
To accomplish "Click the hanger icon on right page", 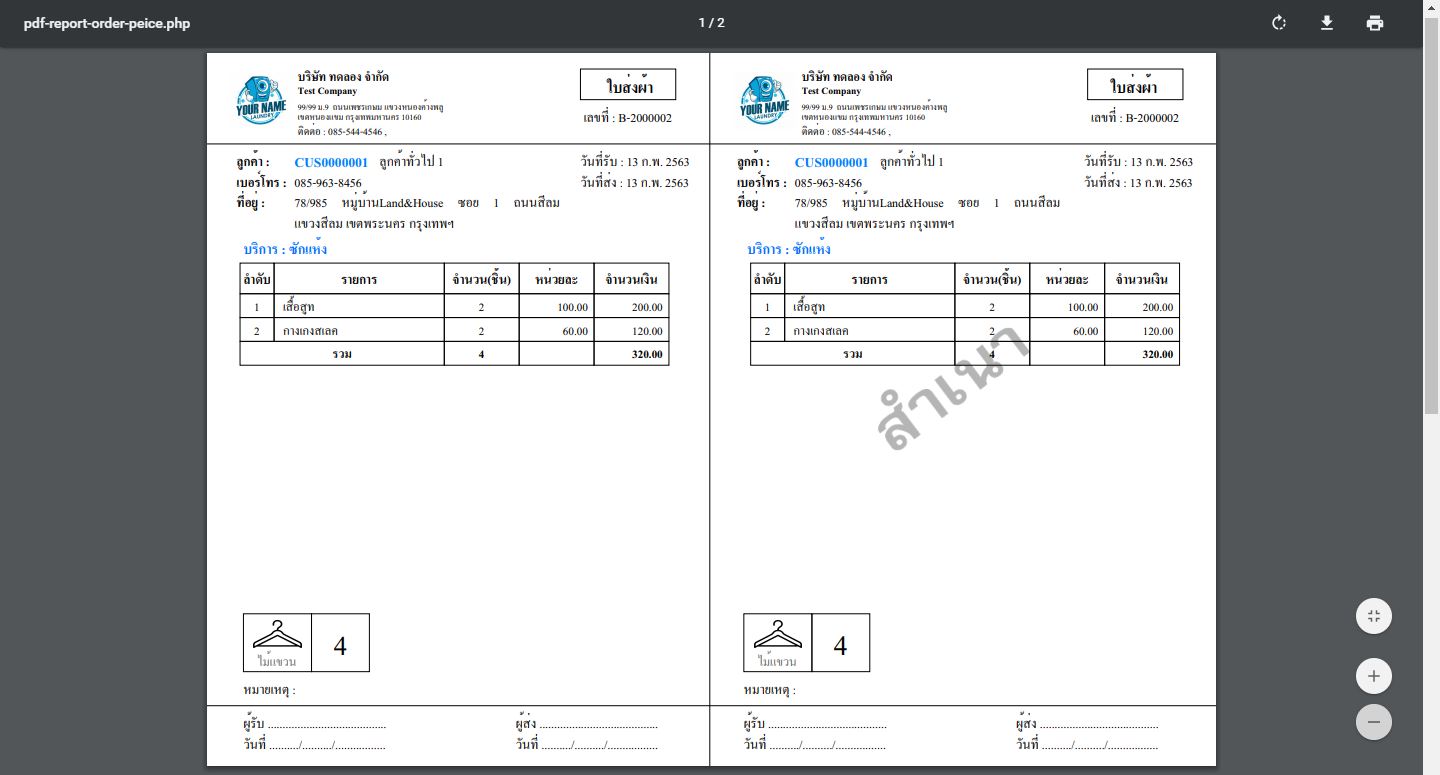I will coord(777,636).
